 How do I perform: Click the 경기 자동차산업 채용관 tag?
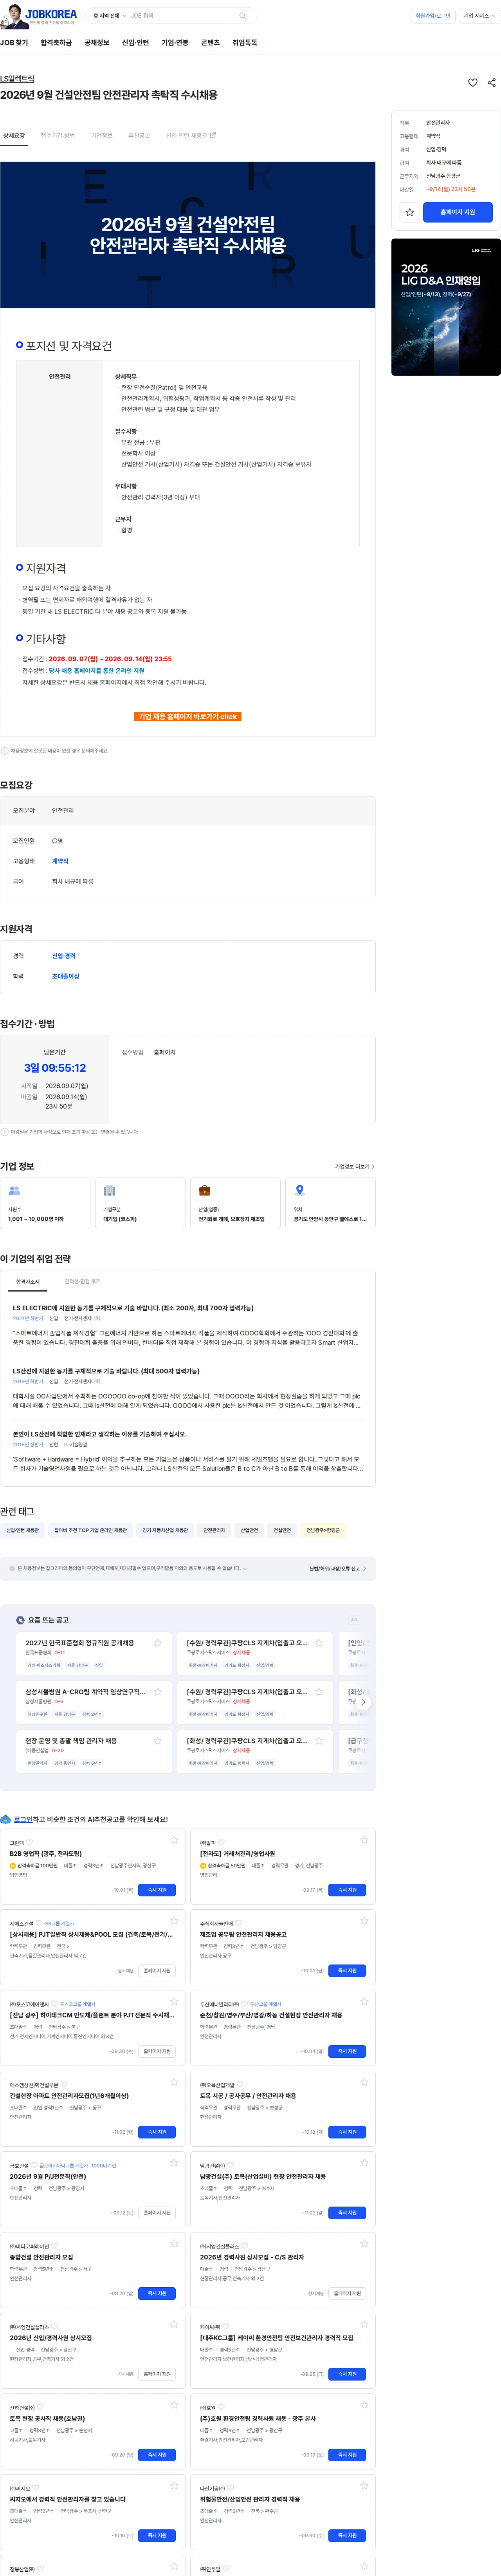click(165, 1530)
